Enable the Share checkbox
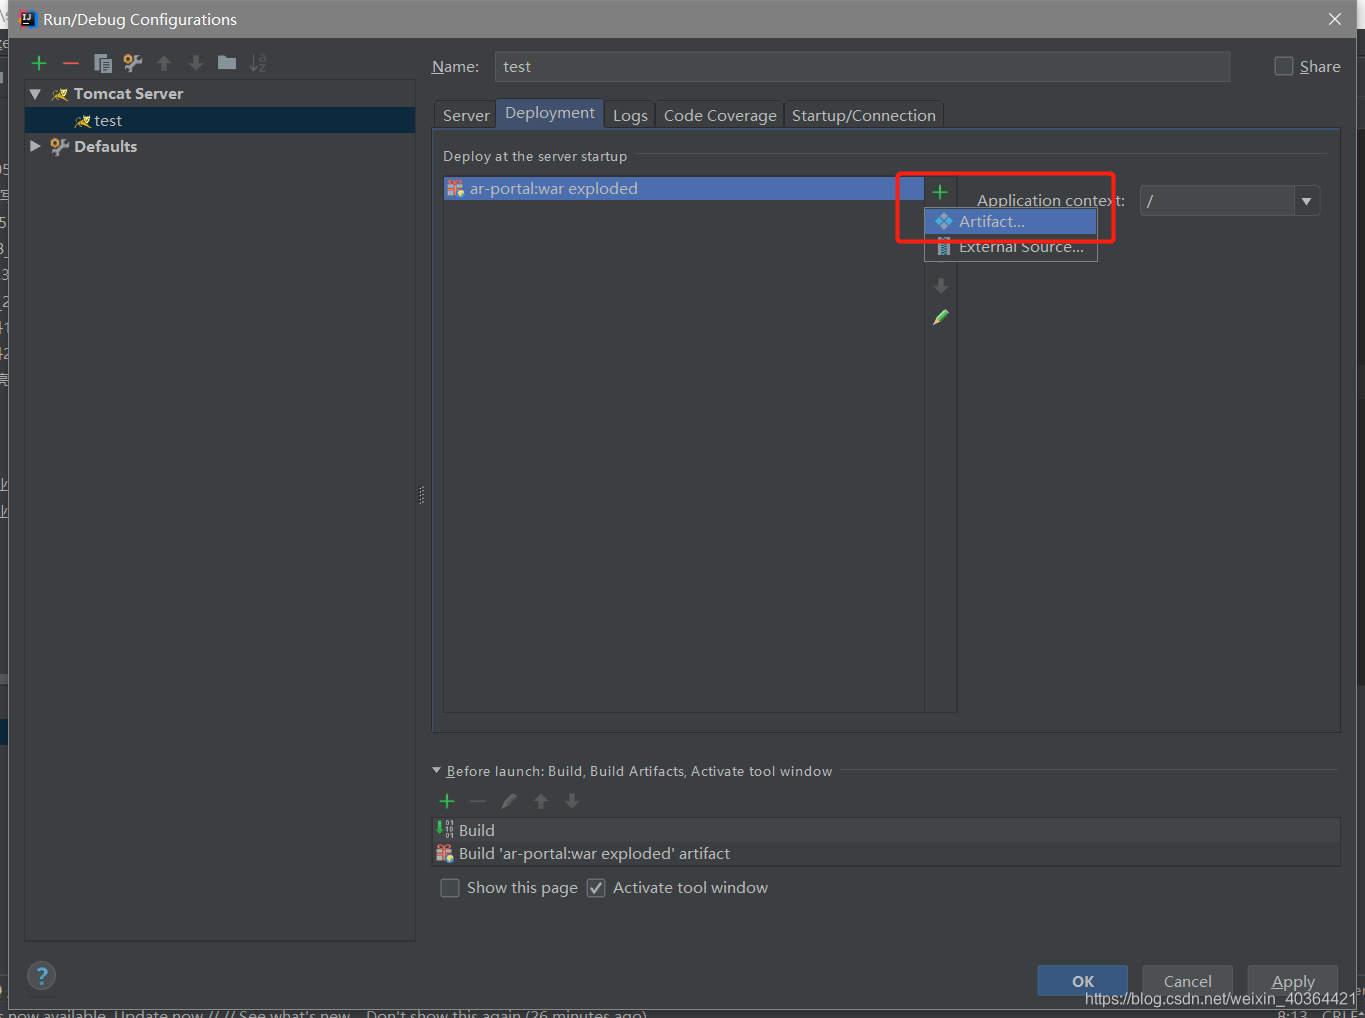Screen dimensions: 1365x1018 1284,66
